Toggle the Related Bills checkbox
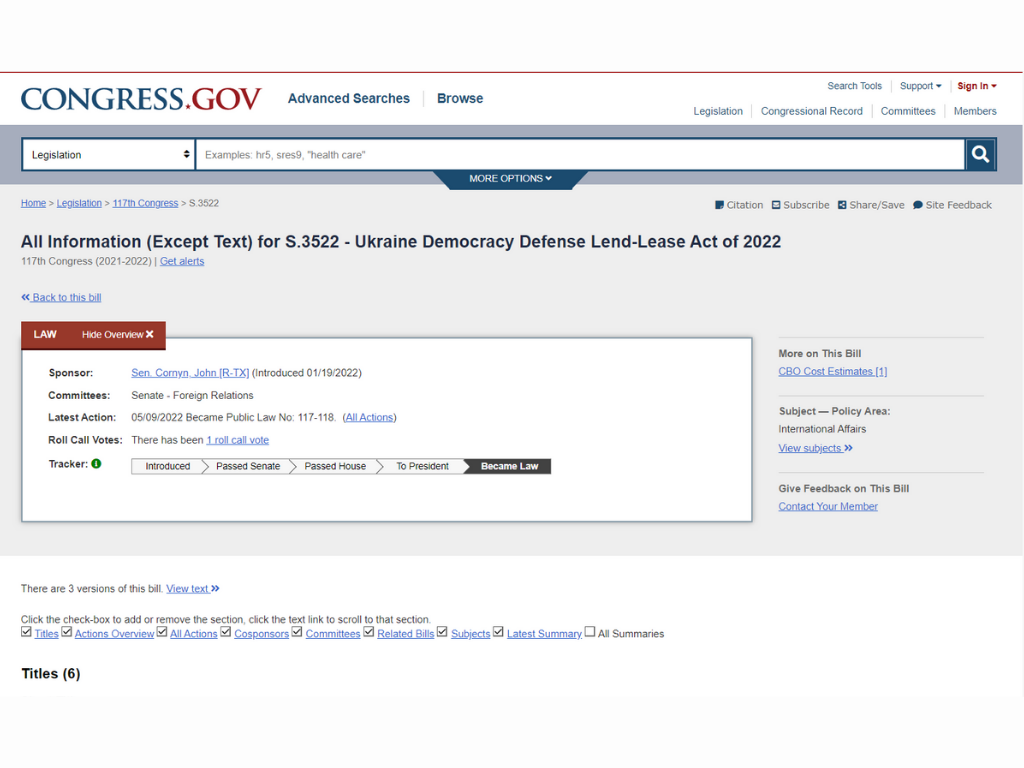1024x768 pixels. 369,632
